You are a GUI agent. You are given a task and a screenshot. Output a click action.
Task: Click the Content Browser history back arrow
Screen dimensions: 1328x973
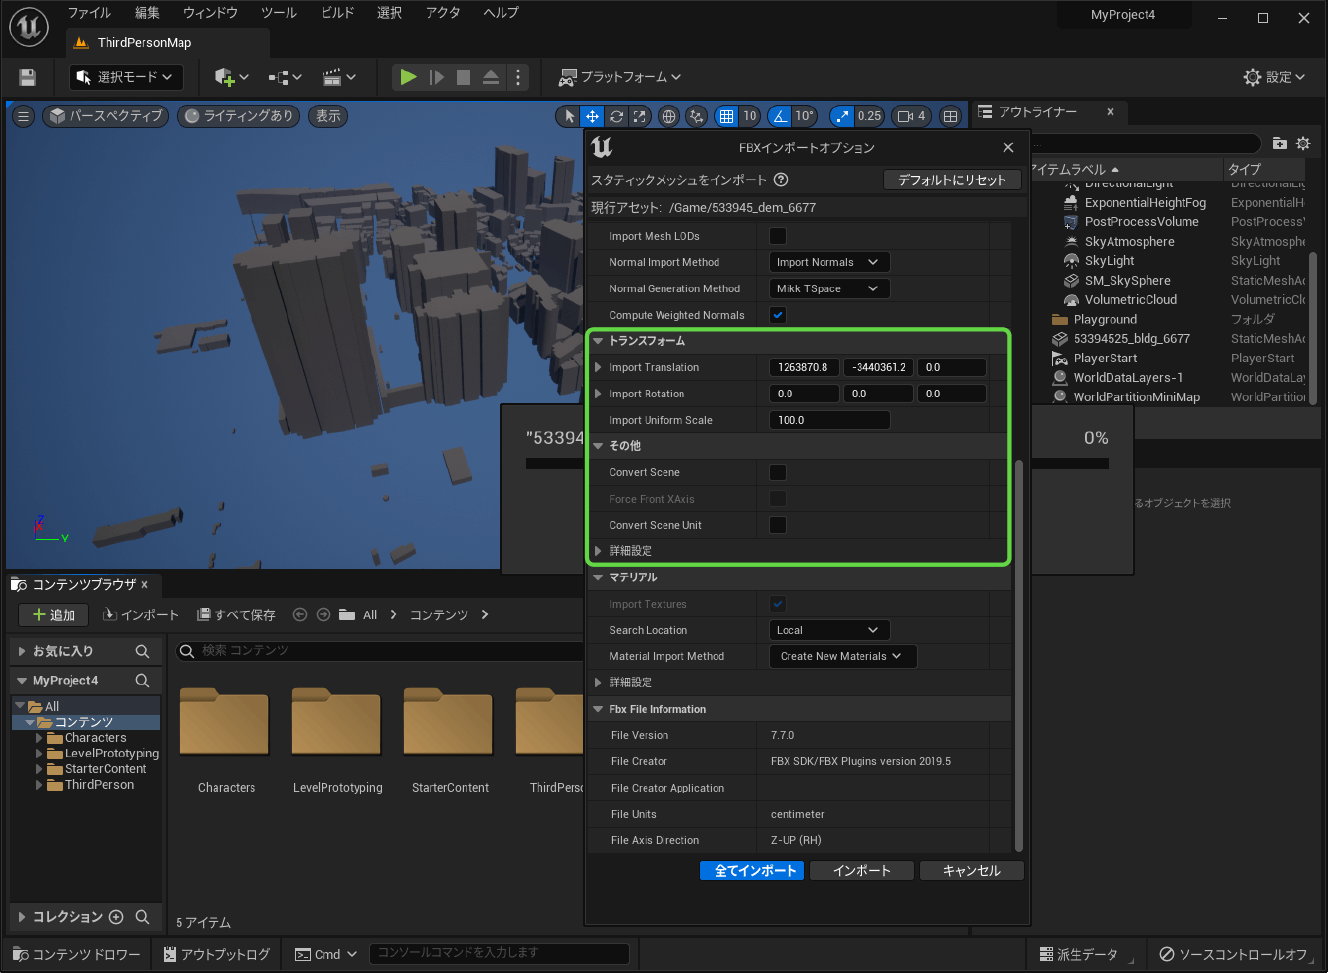coord(299,615)
